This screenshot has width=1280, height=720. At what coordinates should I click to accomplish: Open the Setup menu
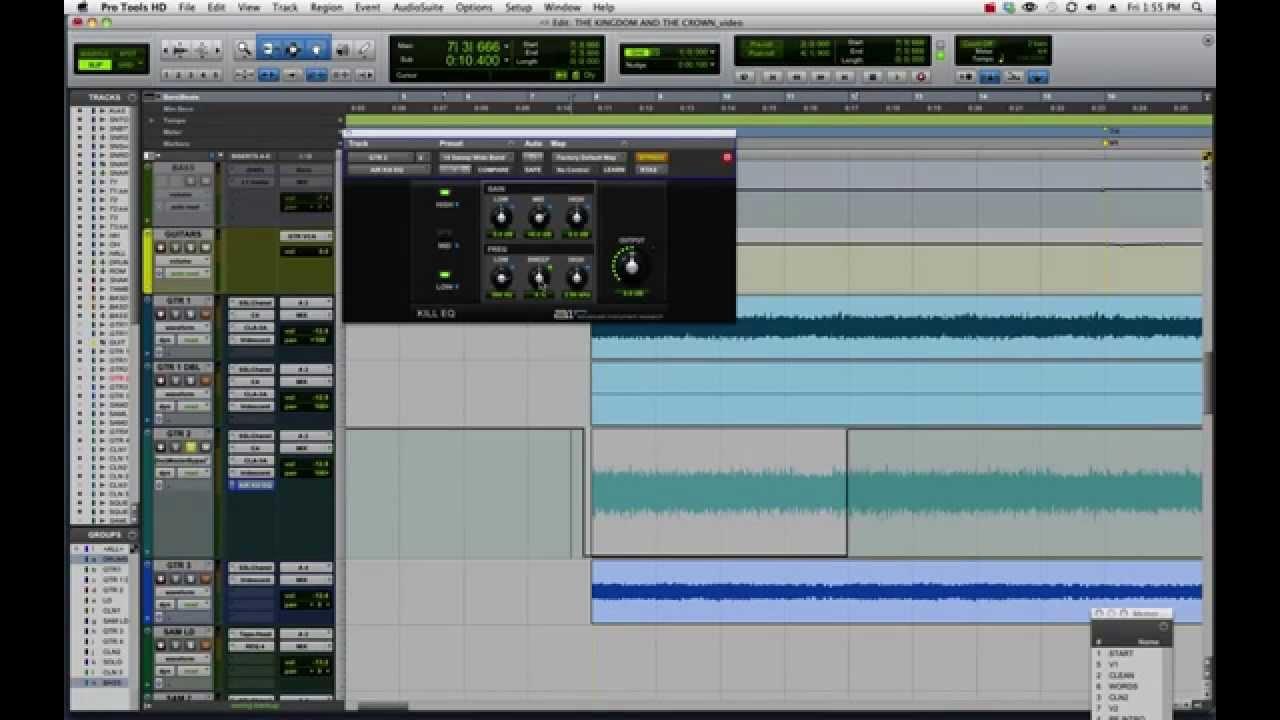pyautogui.click(x=518, y=7)
